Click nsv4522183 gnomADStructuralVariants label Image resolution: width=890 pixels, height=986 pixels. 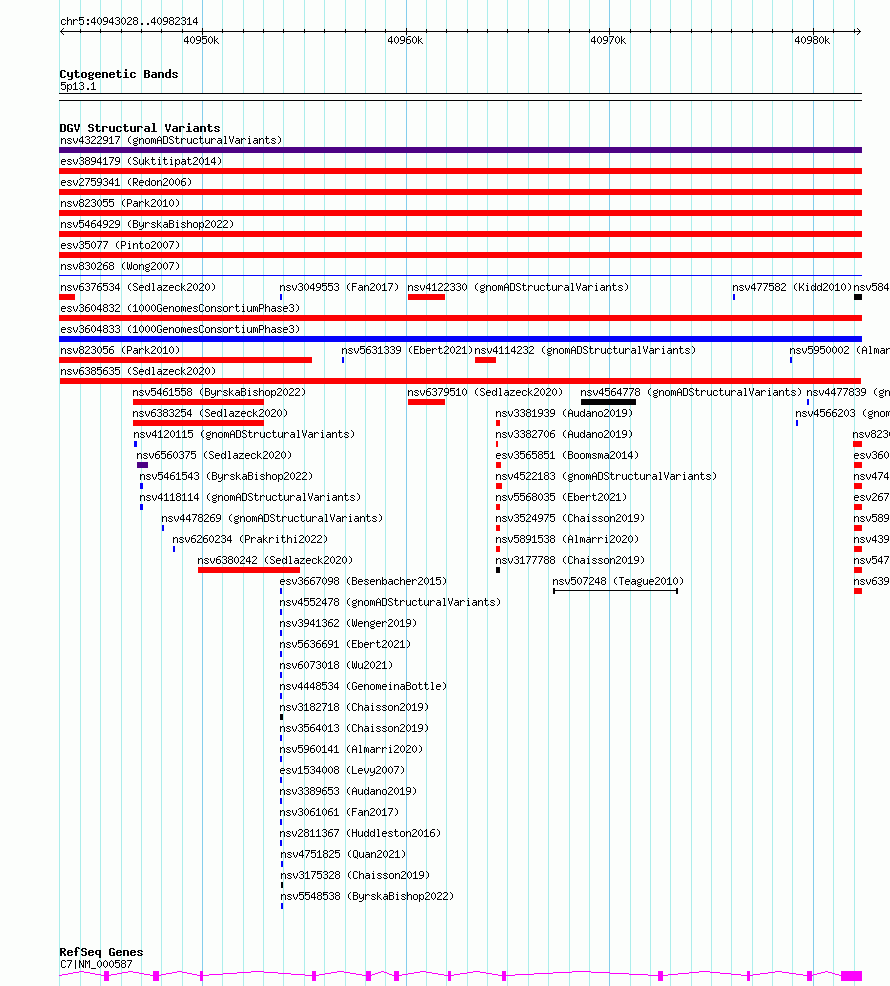pos(606,477)
